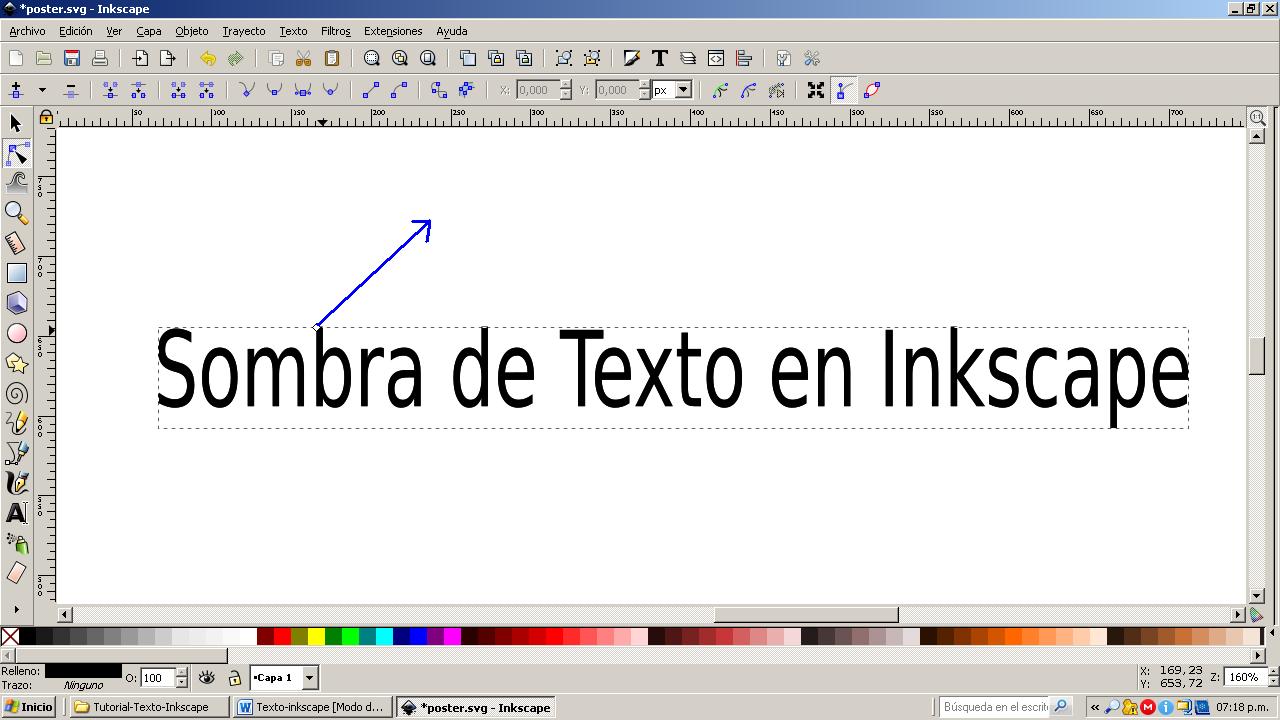The image size is (1280, 720).
Task: Click Delete selected nodes minus icon
Action: click(70, 90)
